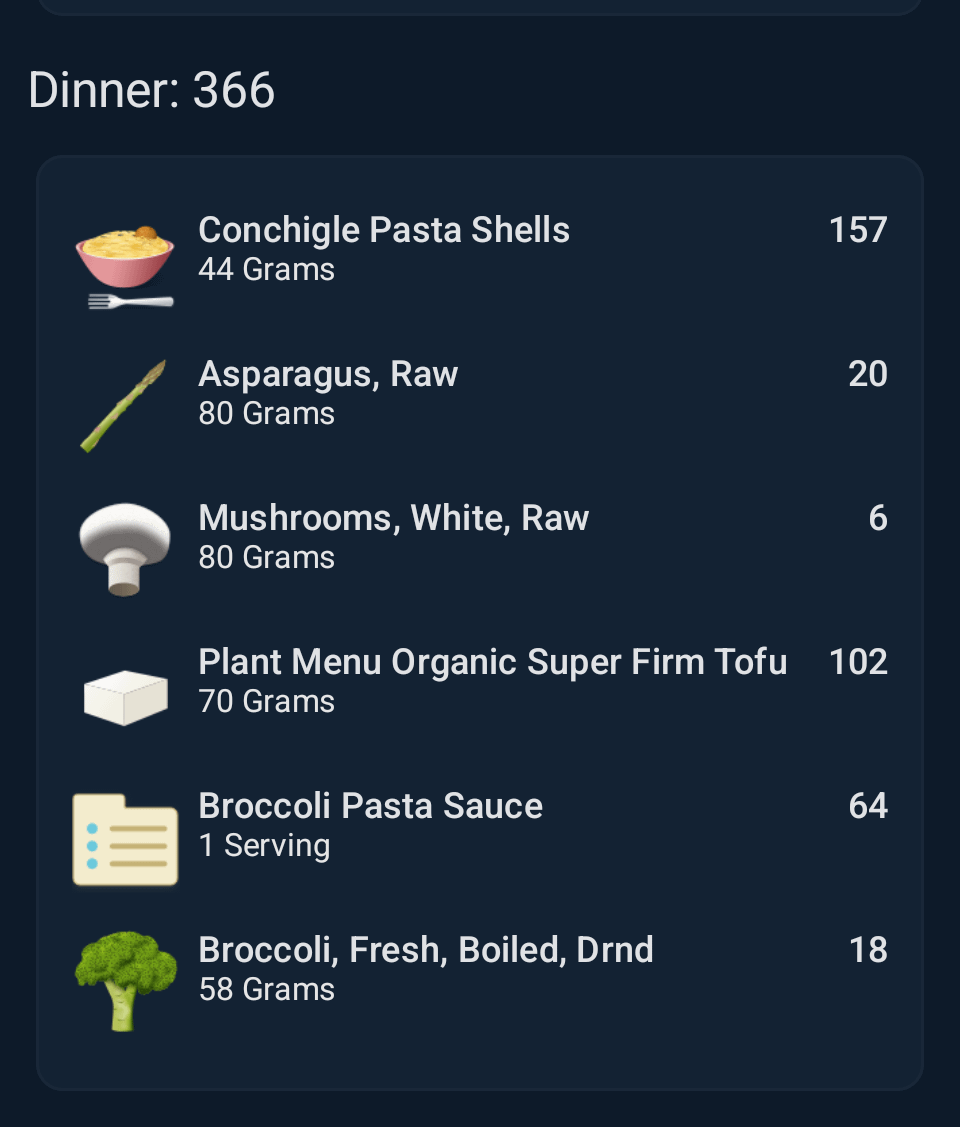Tap the 64 calories for pasta sauce
Screen dimensions: 960x1127
click(x=868, y=806)
